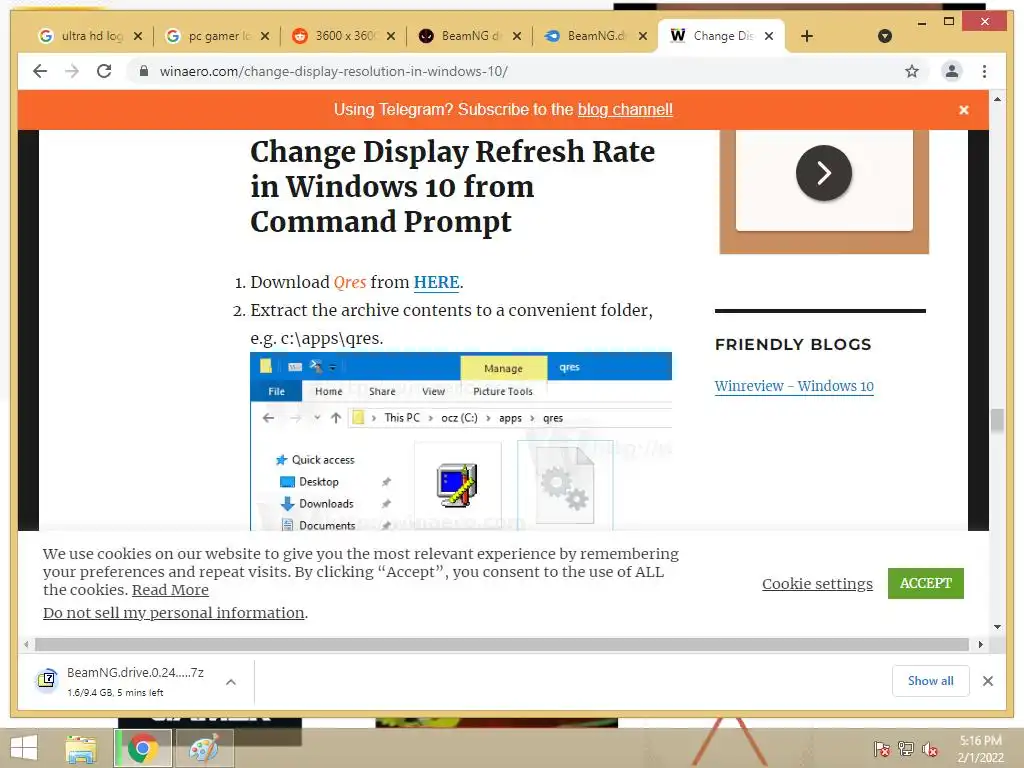
Task: Click the 'Change Display Refresh Rate' heading
Action: pos(452,186)
